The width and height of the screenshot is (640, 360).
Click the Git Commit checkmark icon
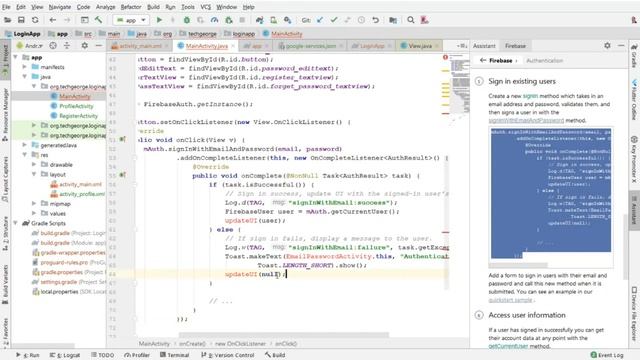coord(334,20)
